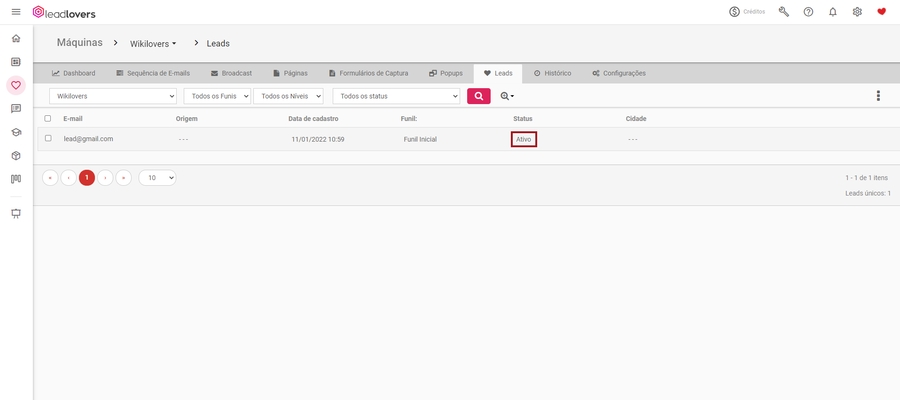The width and height of the screenshot is (900, 400).
Task: Switch to the Dashboard tab
Action: [x=73, y=73]
